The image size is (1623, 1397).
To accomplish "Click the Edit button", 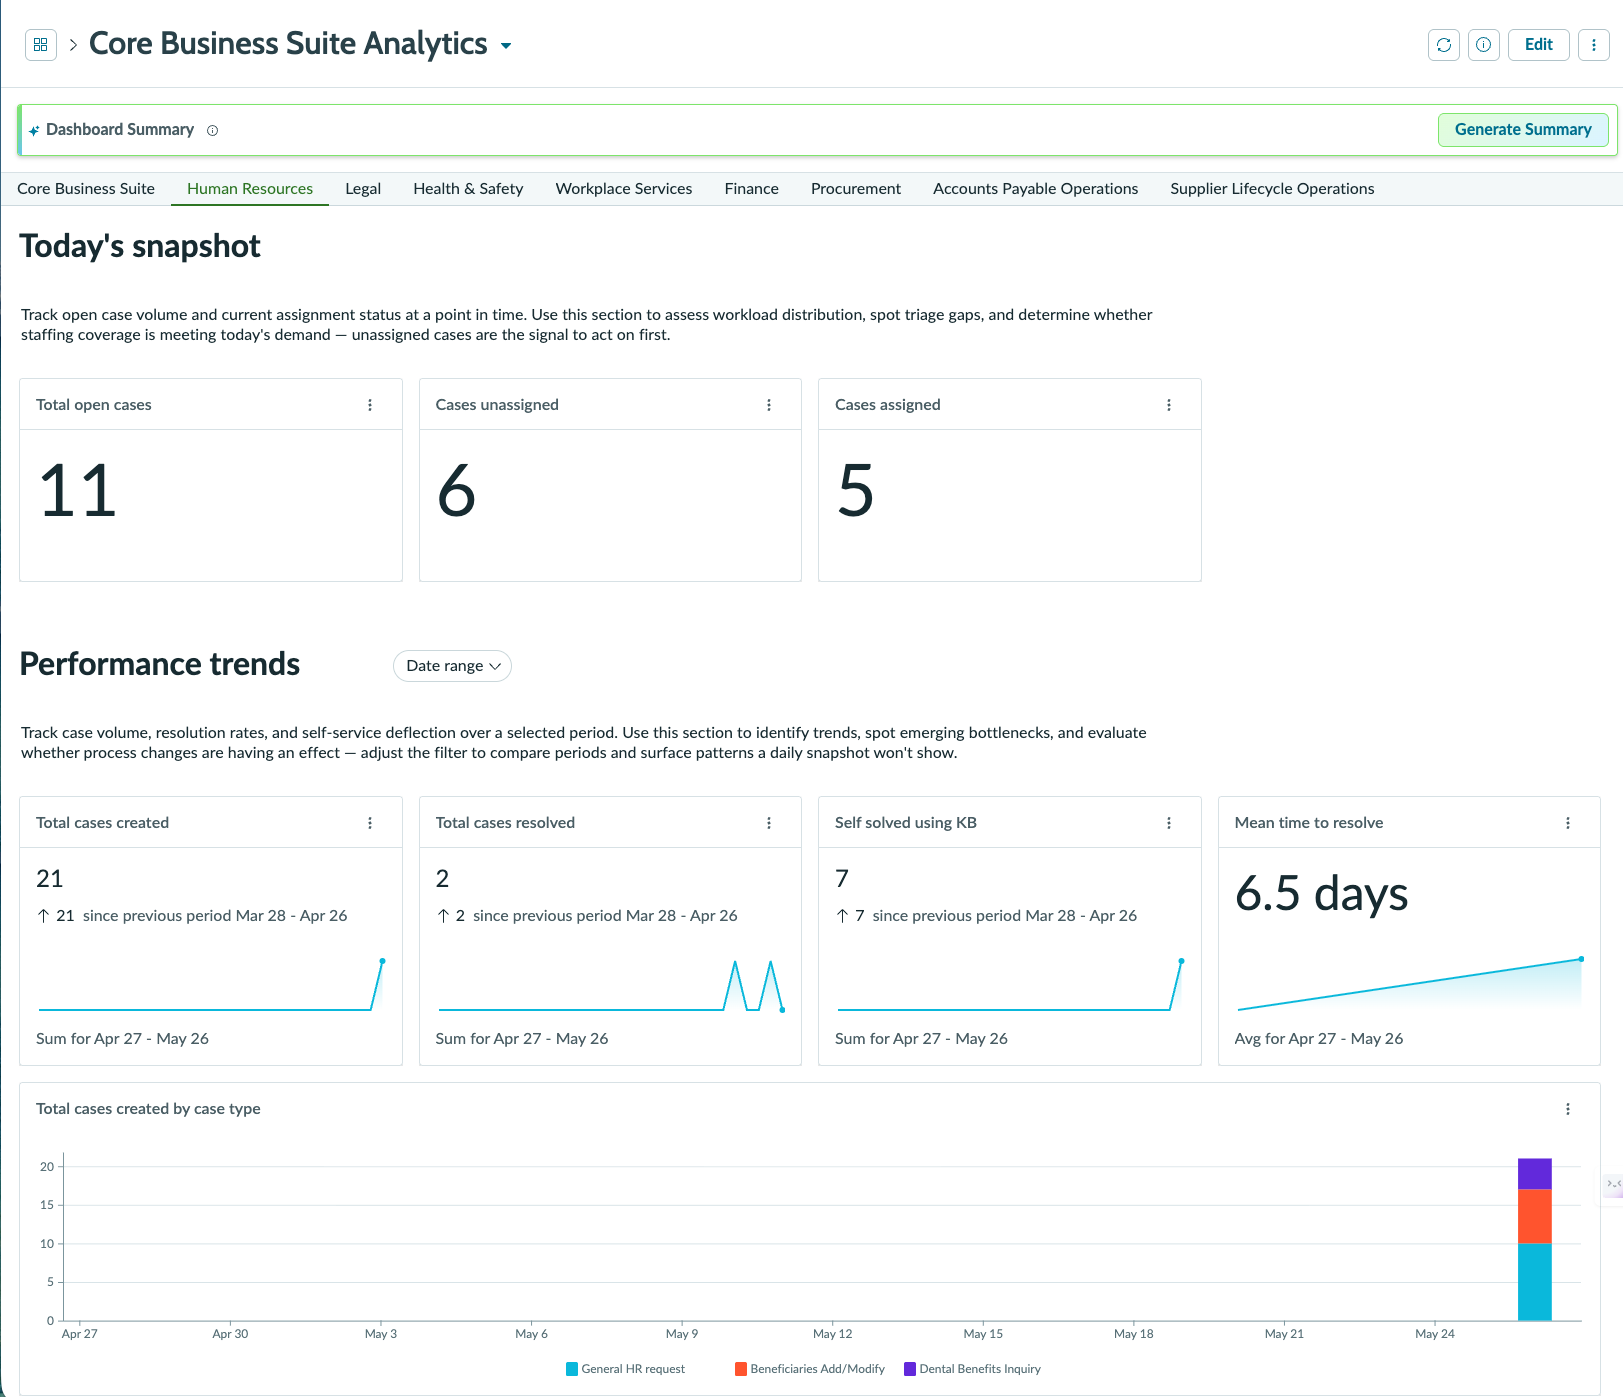I will click(1538, 45).
